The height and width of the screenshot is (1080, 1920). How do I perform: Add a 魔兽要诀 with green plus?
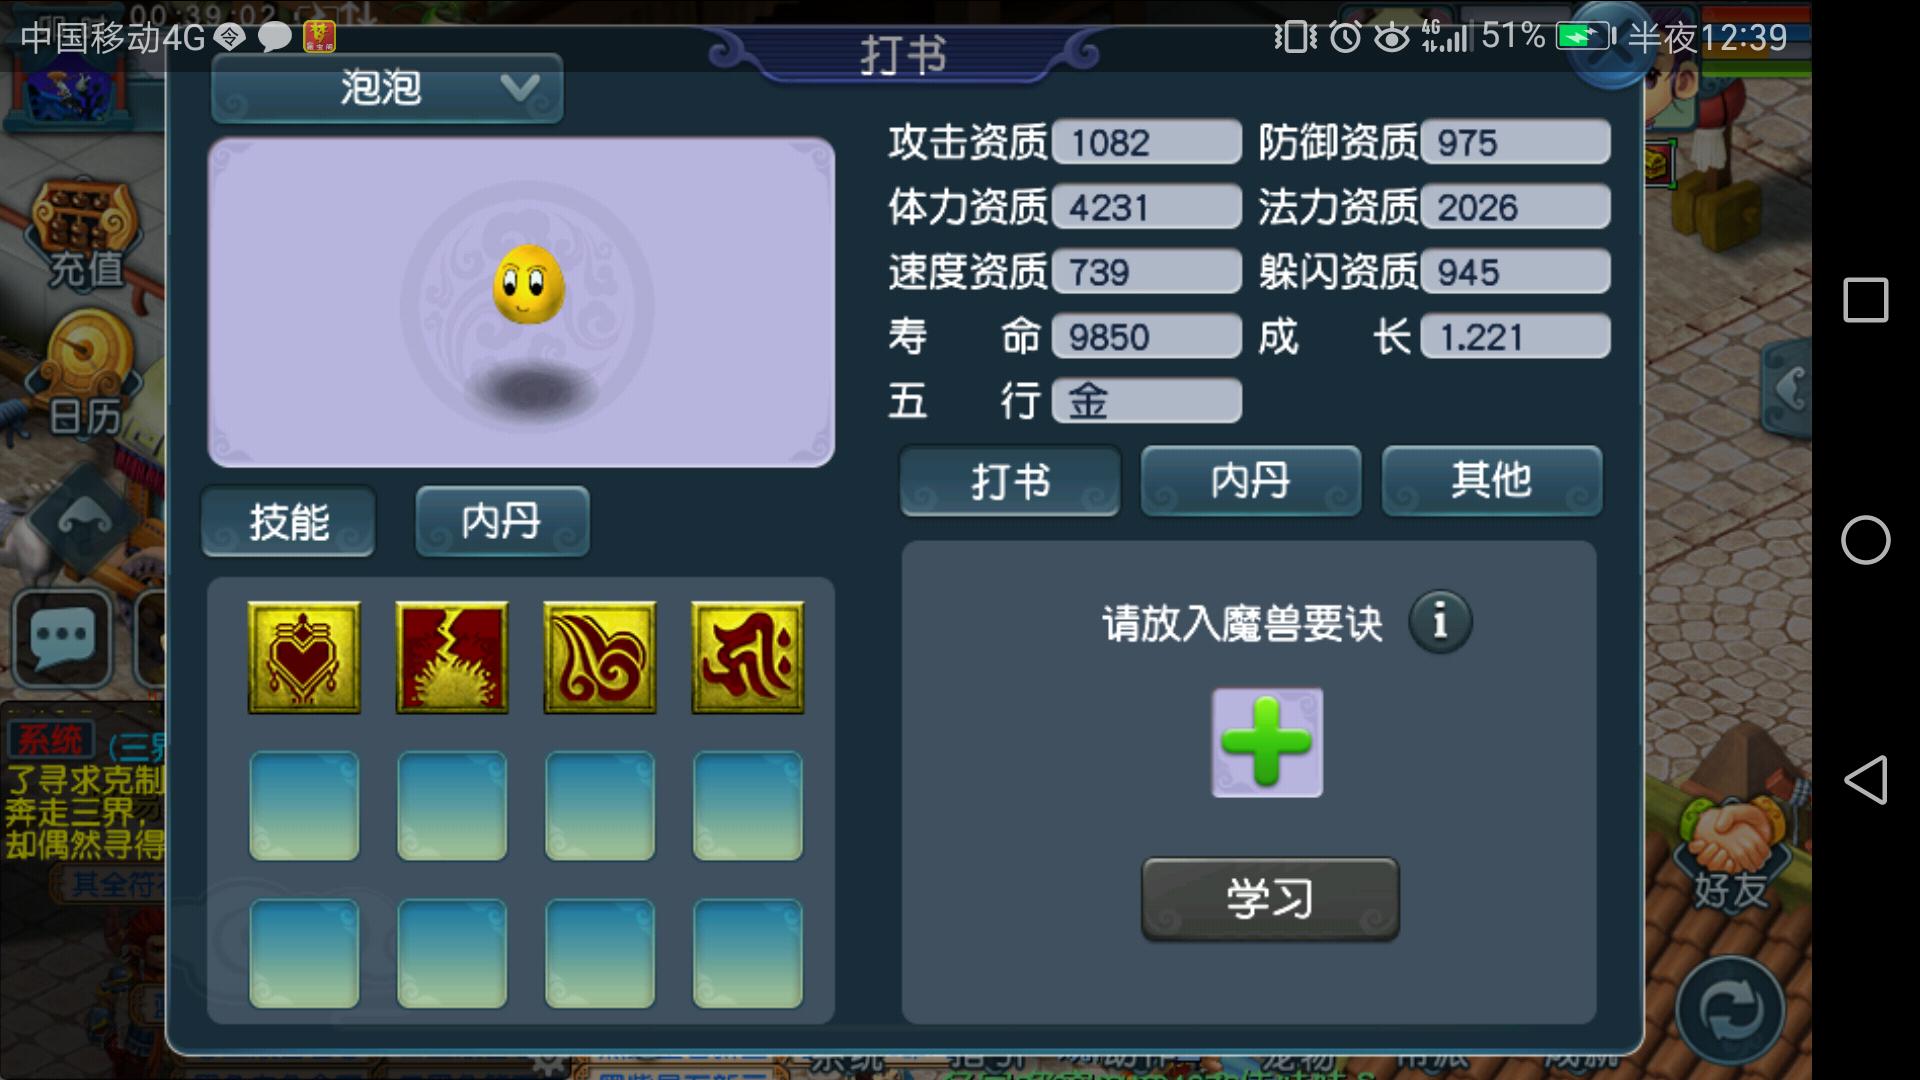click(x=1267, y=743)
